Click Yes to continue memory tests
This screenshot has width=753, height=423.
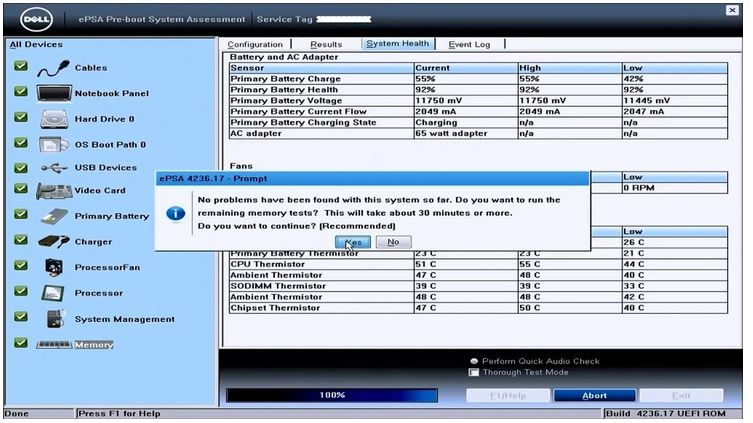coord(353,242)
